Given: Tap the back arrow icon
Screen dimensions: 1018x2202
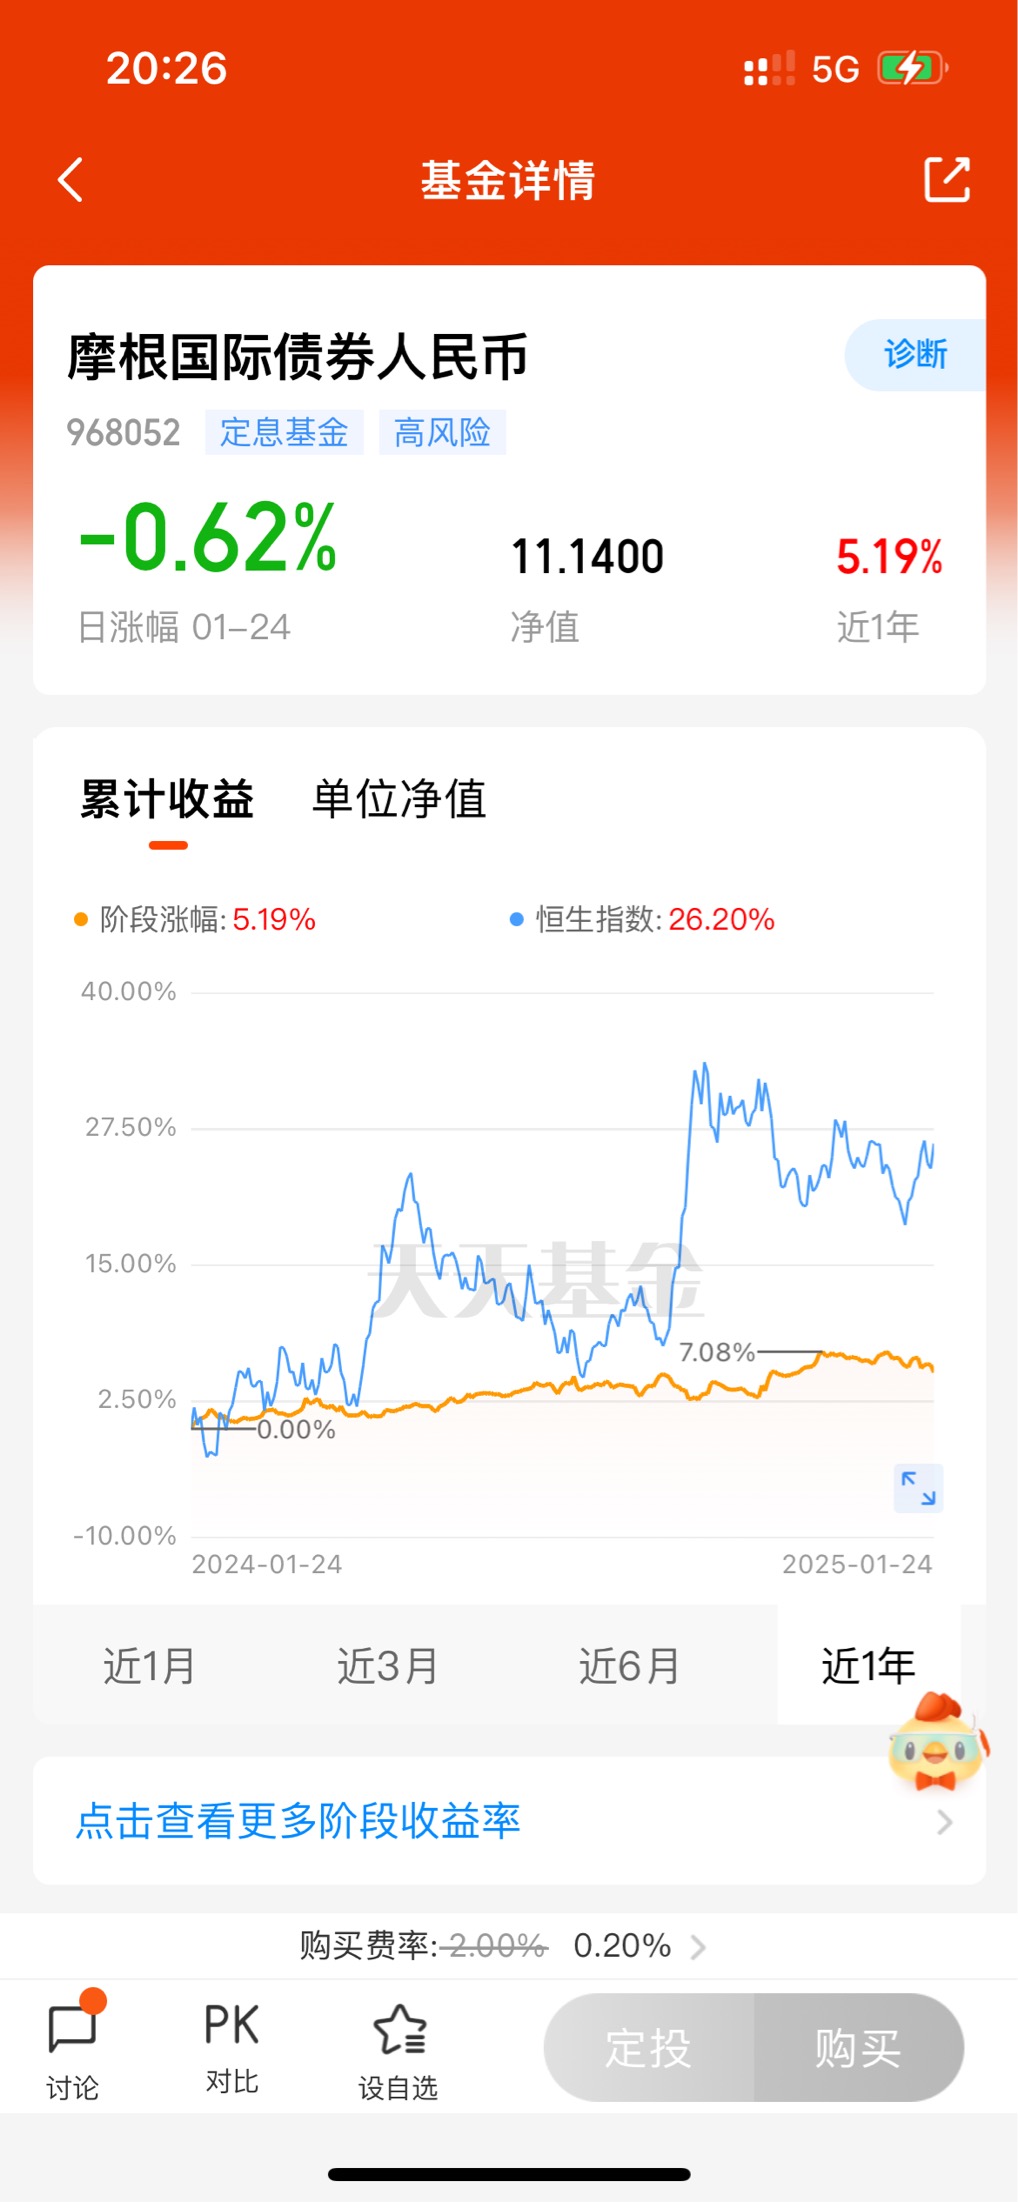Looking at the screenshot, I should pos(70,180).
